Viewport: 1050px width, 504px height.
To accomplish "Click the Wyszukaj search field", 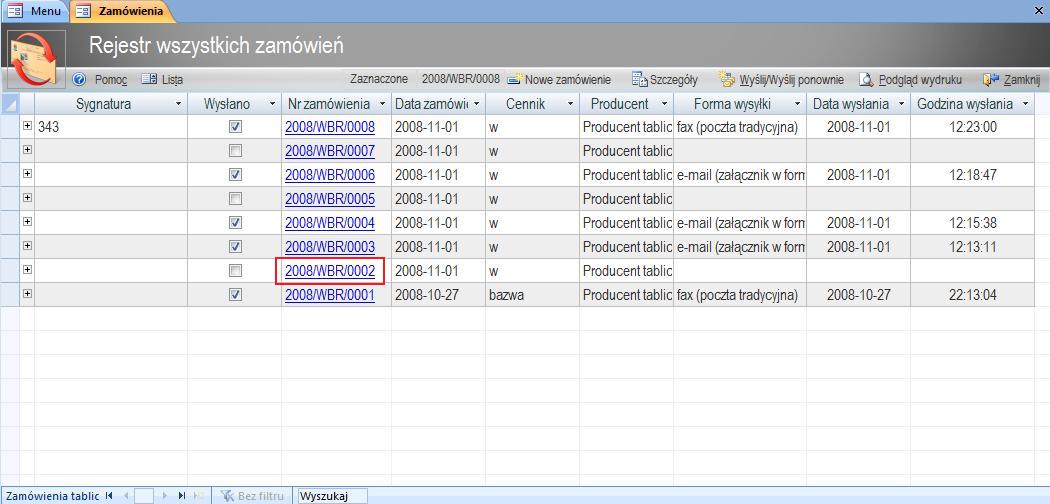I will pyautogui.click(x=332, y=495).
